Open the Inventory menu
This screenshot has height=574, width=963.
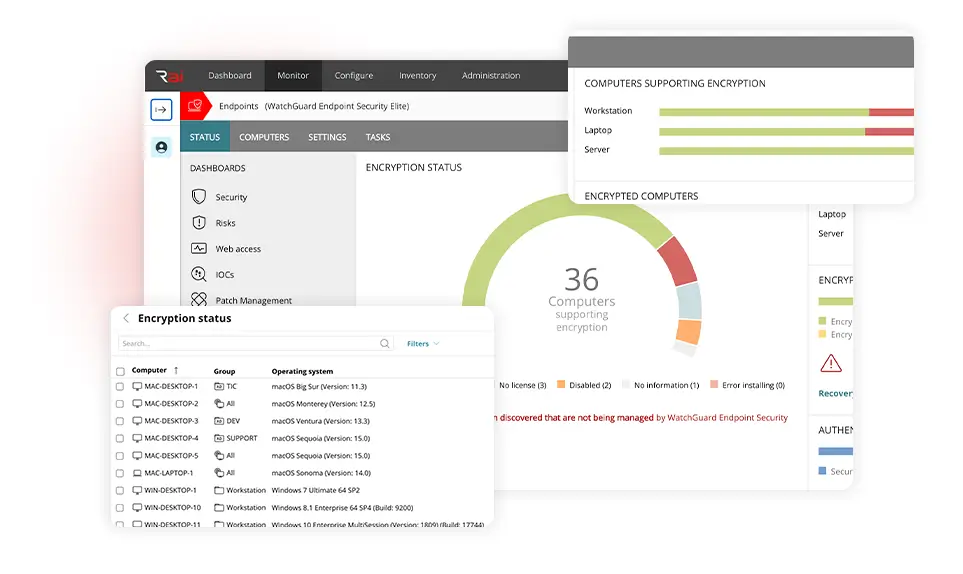tap(418, 76)
